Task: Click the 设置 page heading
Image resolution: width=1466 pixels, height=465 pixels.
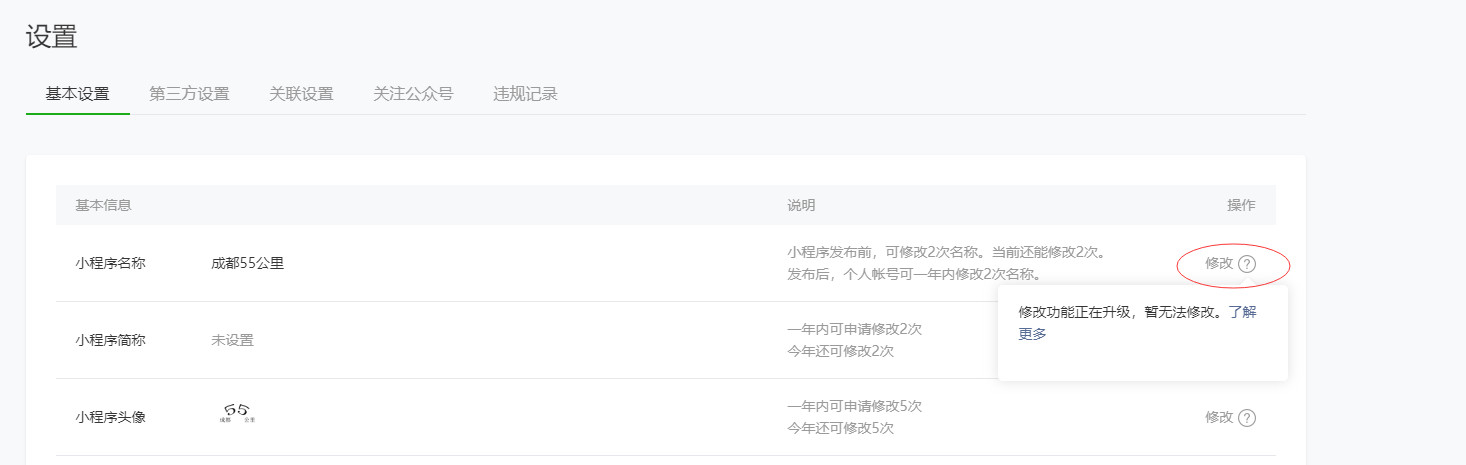Action: (x=52, y=37)
